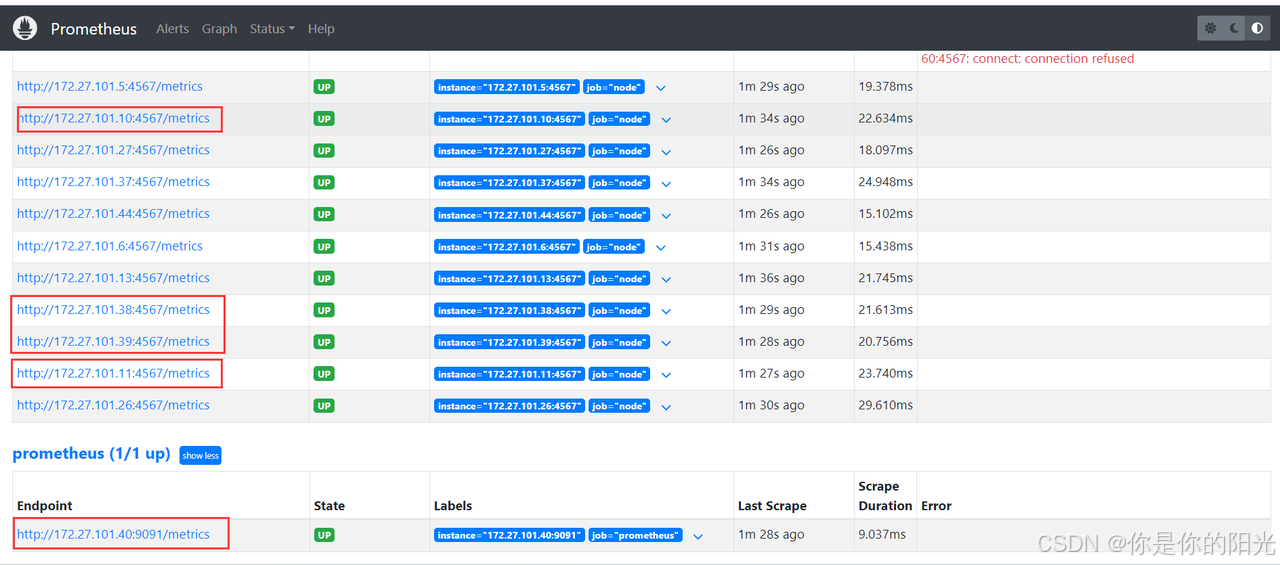The height and width of the screenshot is (565, 1280).
Task: Click the instance="172.27.101.5:4567" label badge
Action: pyautogui.click(x=506, y=87)
